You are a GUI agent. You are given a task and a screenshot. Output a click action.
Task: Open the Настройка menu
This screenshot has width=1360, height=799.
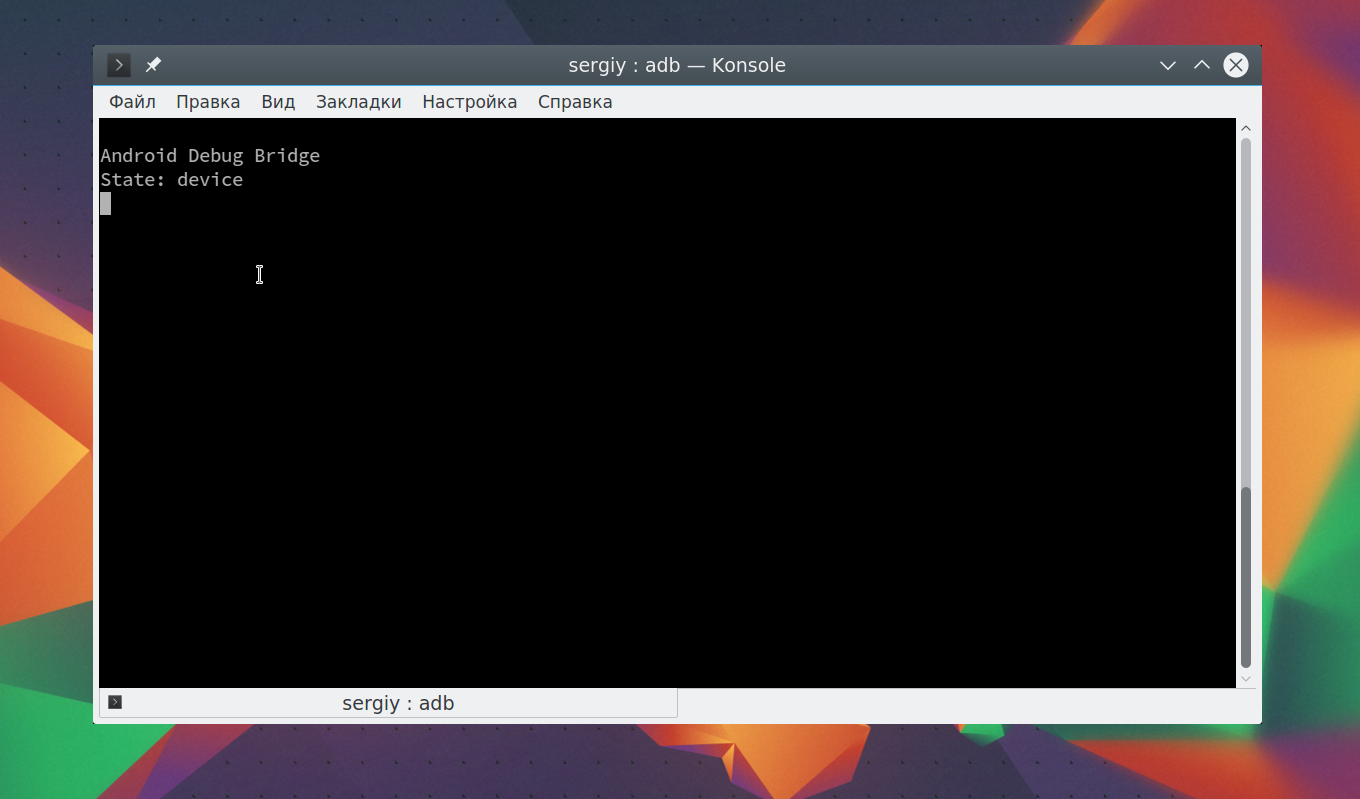469,102
